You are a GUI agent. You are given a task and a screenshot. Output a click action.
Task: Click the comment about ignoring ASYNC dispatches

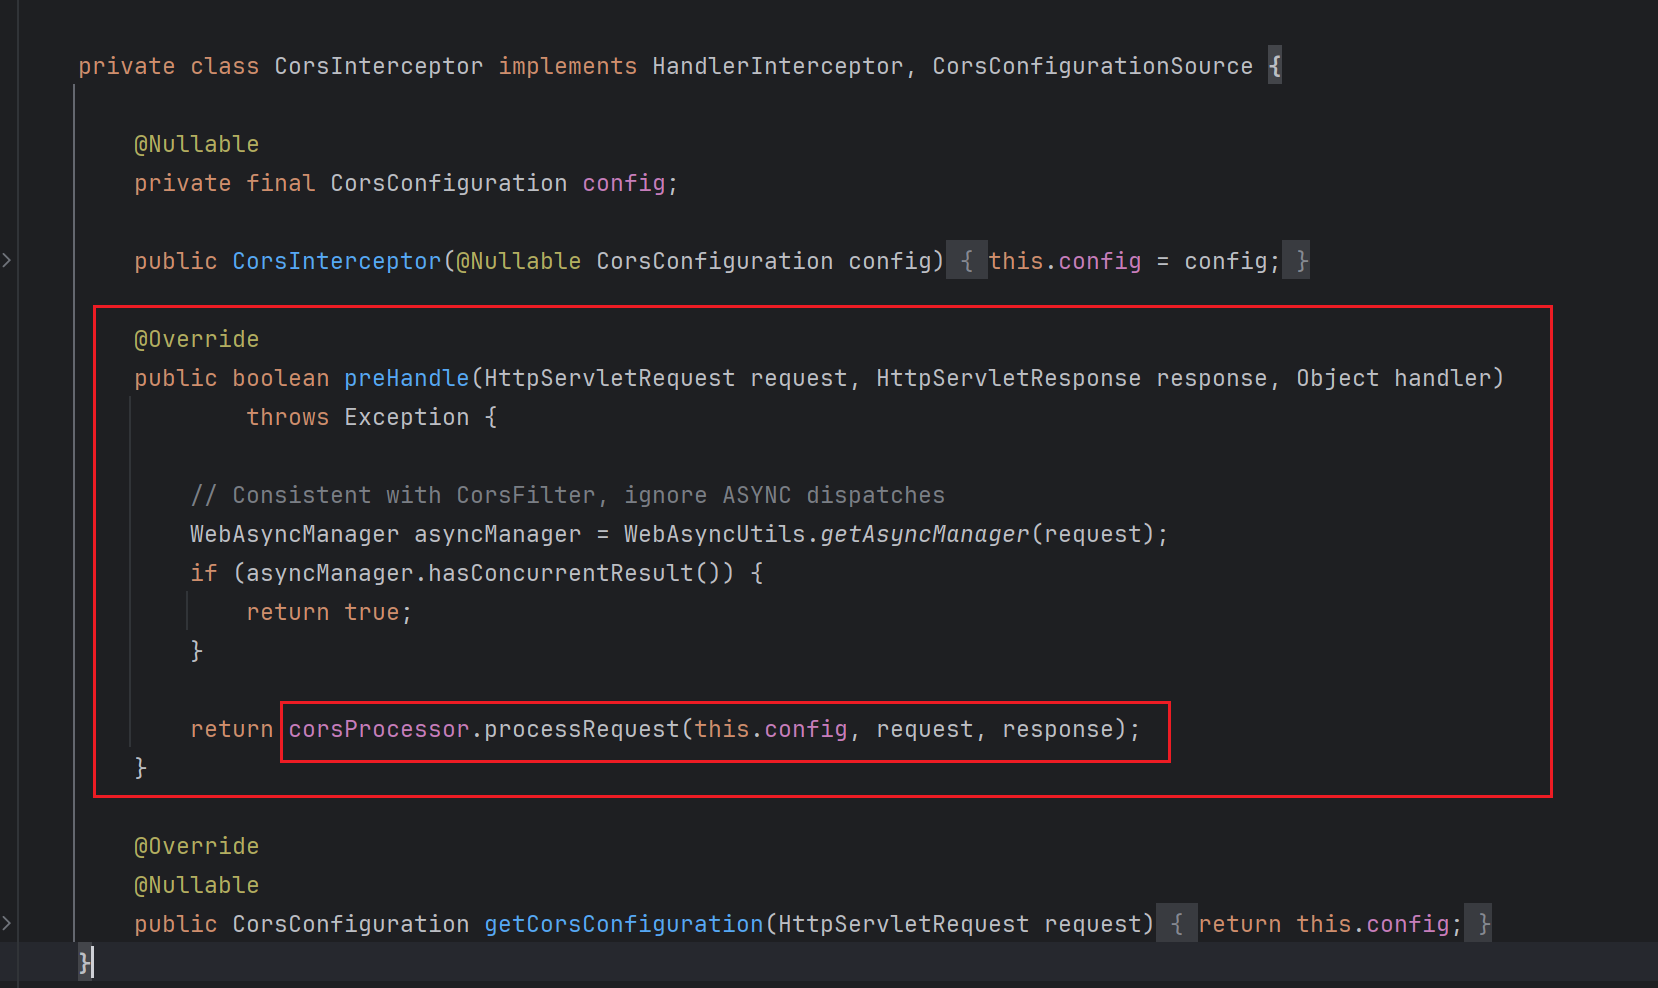pos(567,495)
